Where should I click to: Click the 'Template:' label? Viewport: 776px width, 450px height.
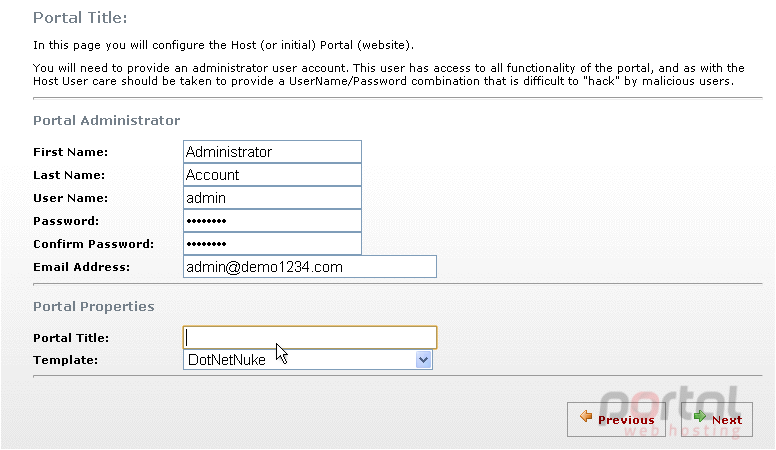click(65, 360)
